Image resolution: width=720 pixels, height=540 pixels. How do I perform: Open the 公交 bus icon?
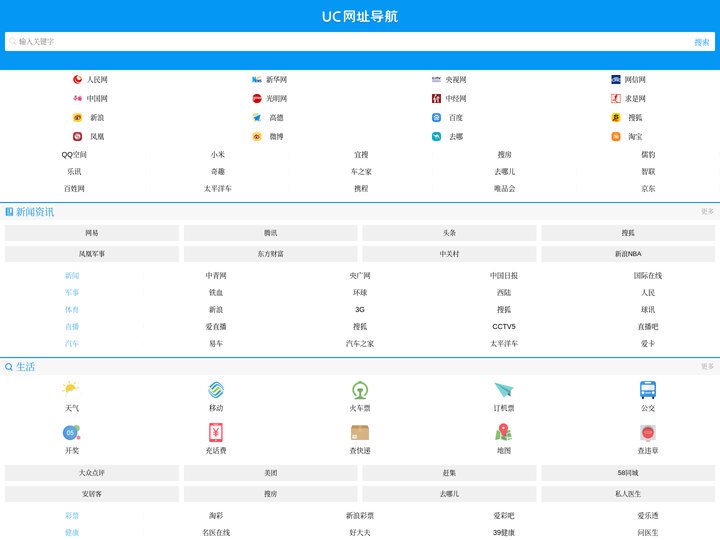pyautogui.click(x=648, y=389)
